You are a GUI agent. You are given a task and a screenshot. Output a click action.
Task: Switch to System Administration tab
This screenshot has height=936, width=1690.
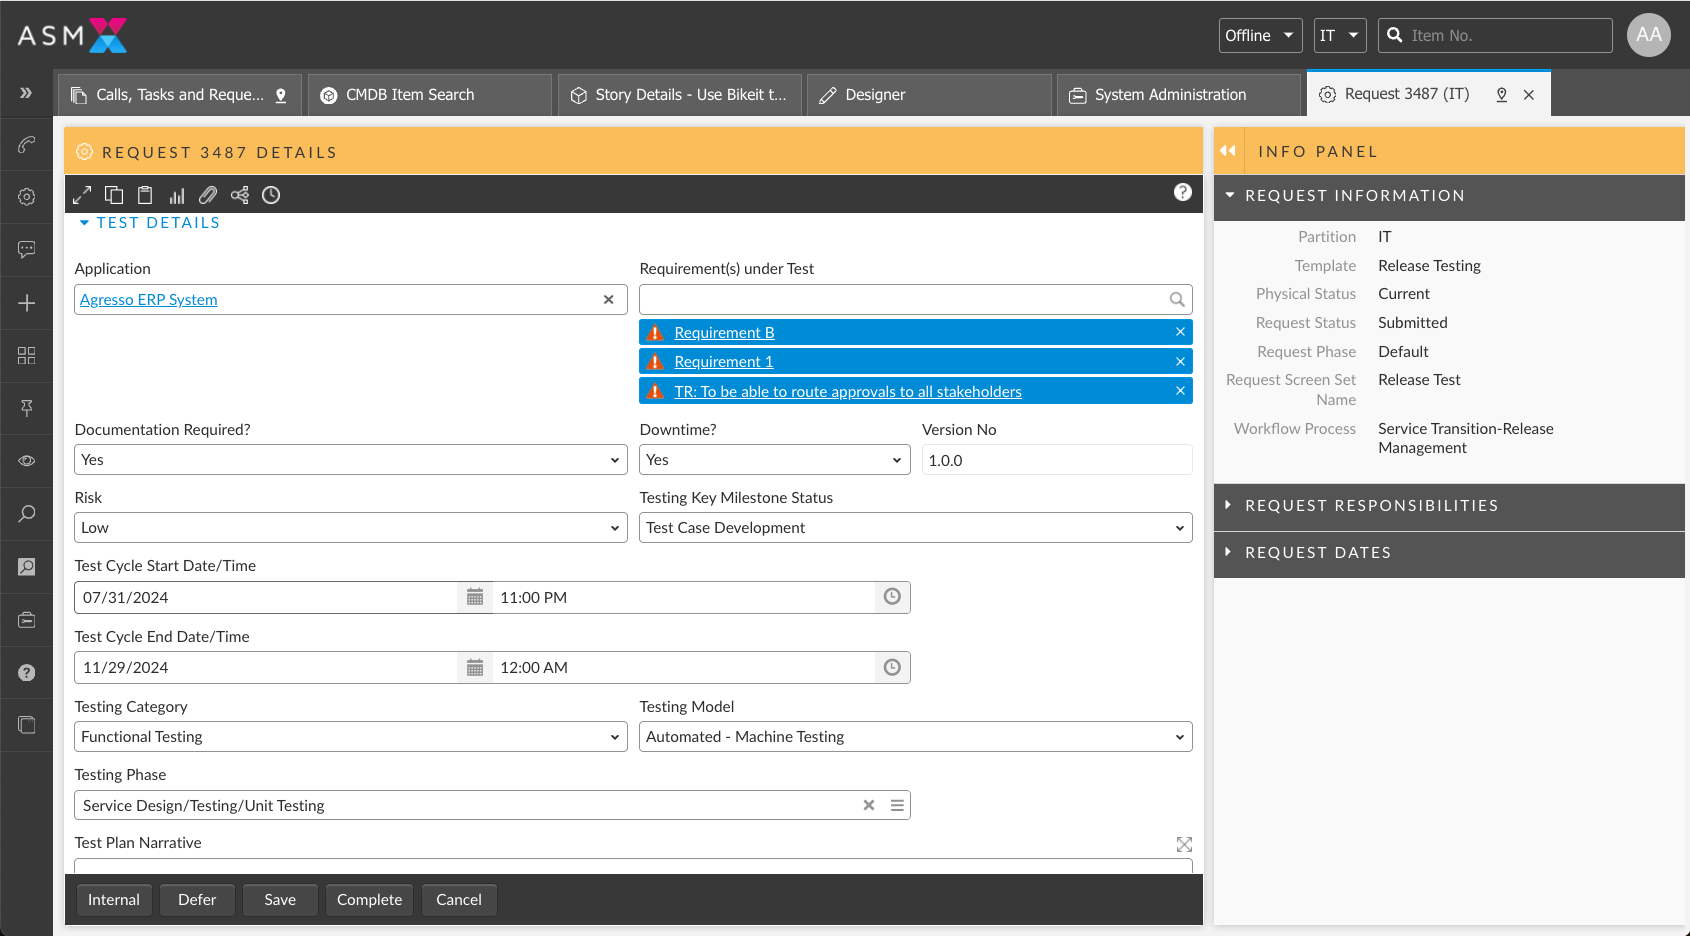pyautogui.click(x=1179, y=95)
